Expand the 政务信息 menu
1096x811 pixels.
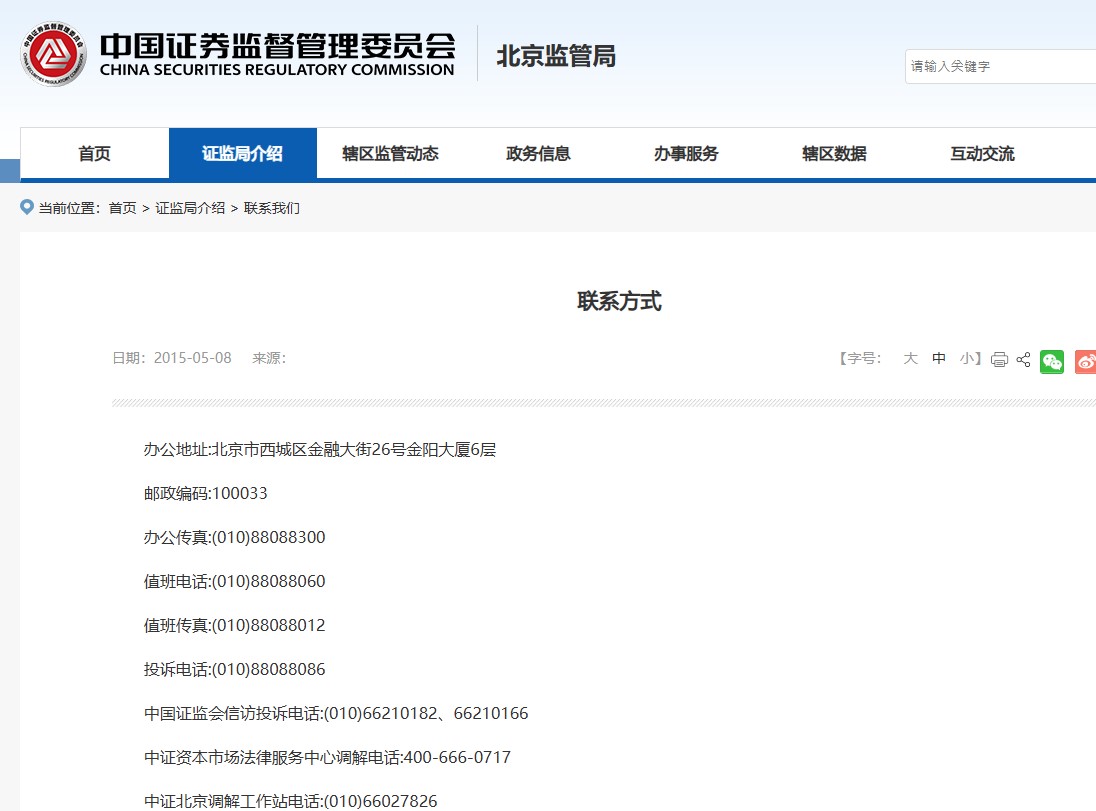tap(538, 153)
